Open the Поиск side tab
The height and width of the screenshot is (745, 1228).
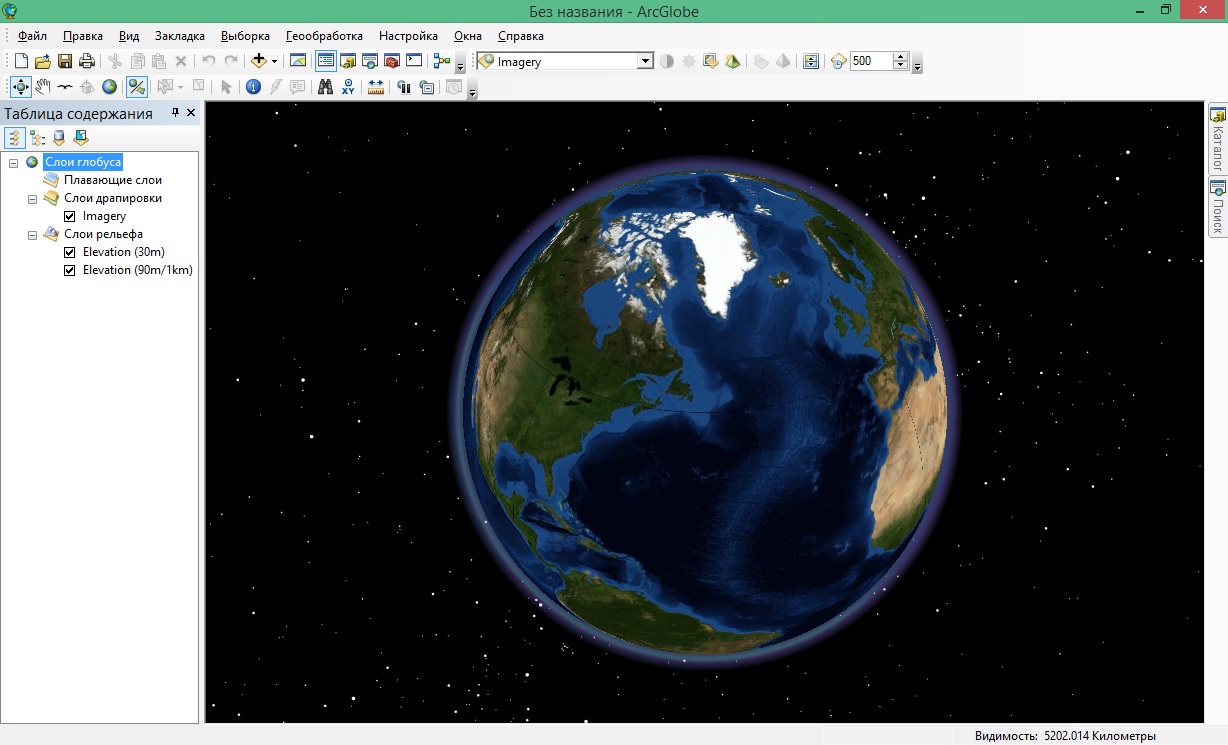1217,208
